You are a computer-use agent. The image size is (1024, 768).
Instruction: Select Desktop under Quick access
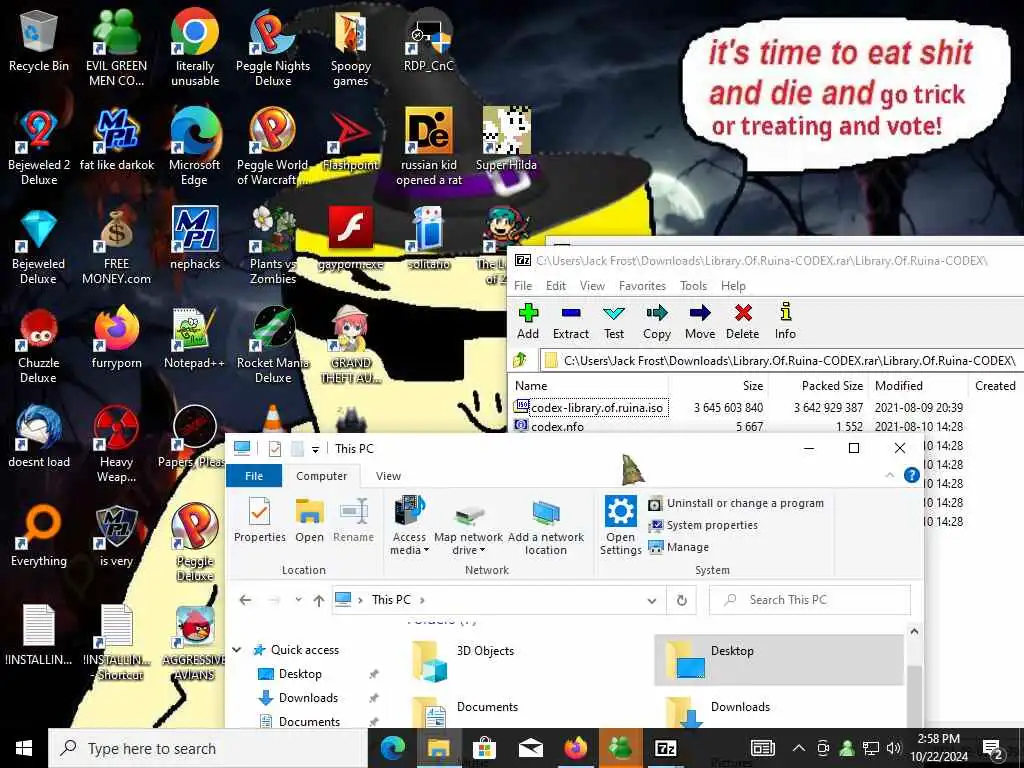pos(300,674)
